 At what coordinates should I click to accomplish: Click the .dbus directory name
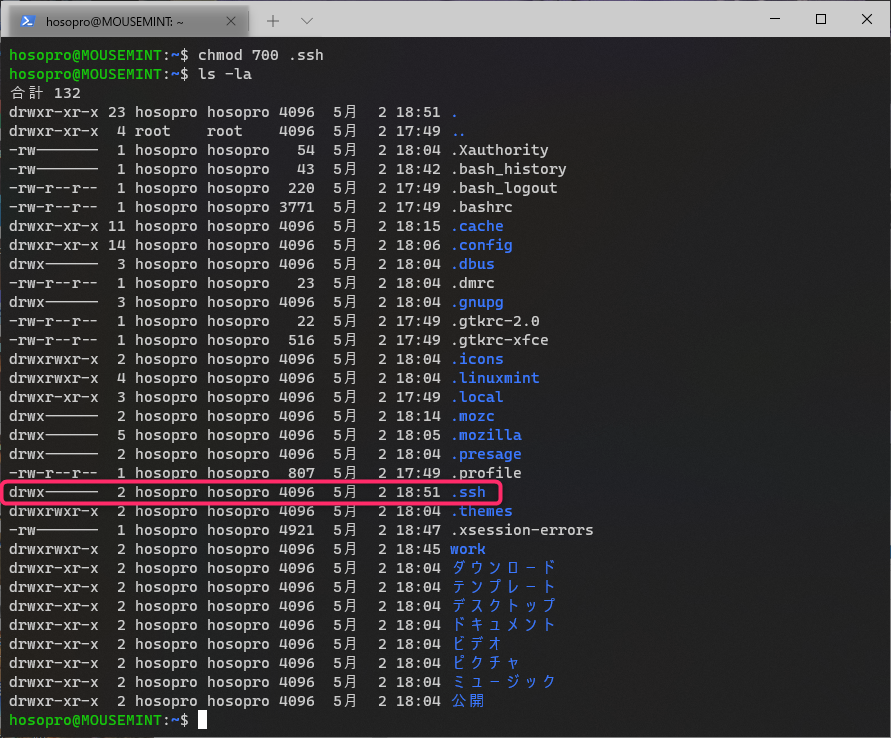click(x=473, y=264)
